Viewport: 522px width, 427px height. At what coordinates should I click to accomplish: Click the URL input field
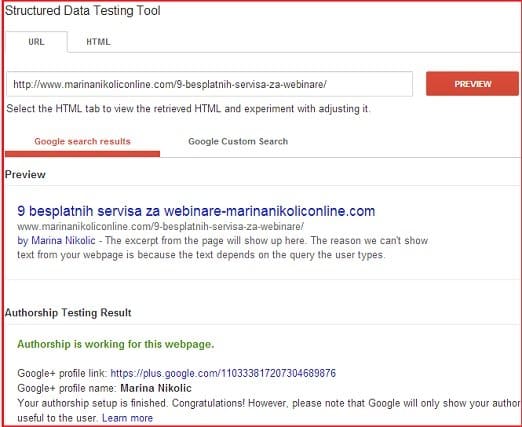(209, 84)
